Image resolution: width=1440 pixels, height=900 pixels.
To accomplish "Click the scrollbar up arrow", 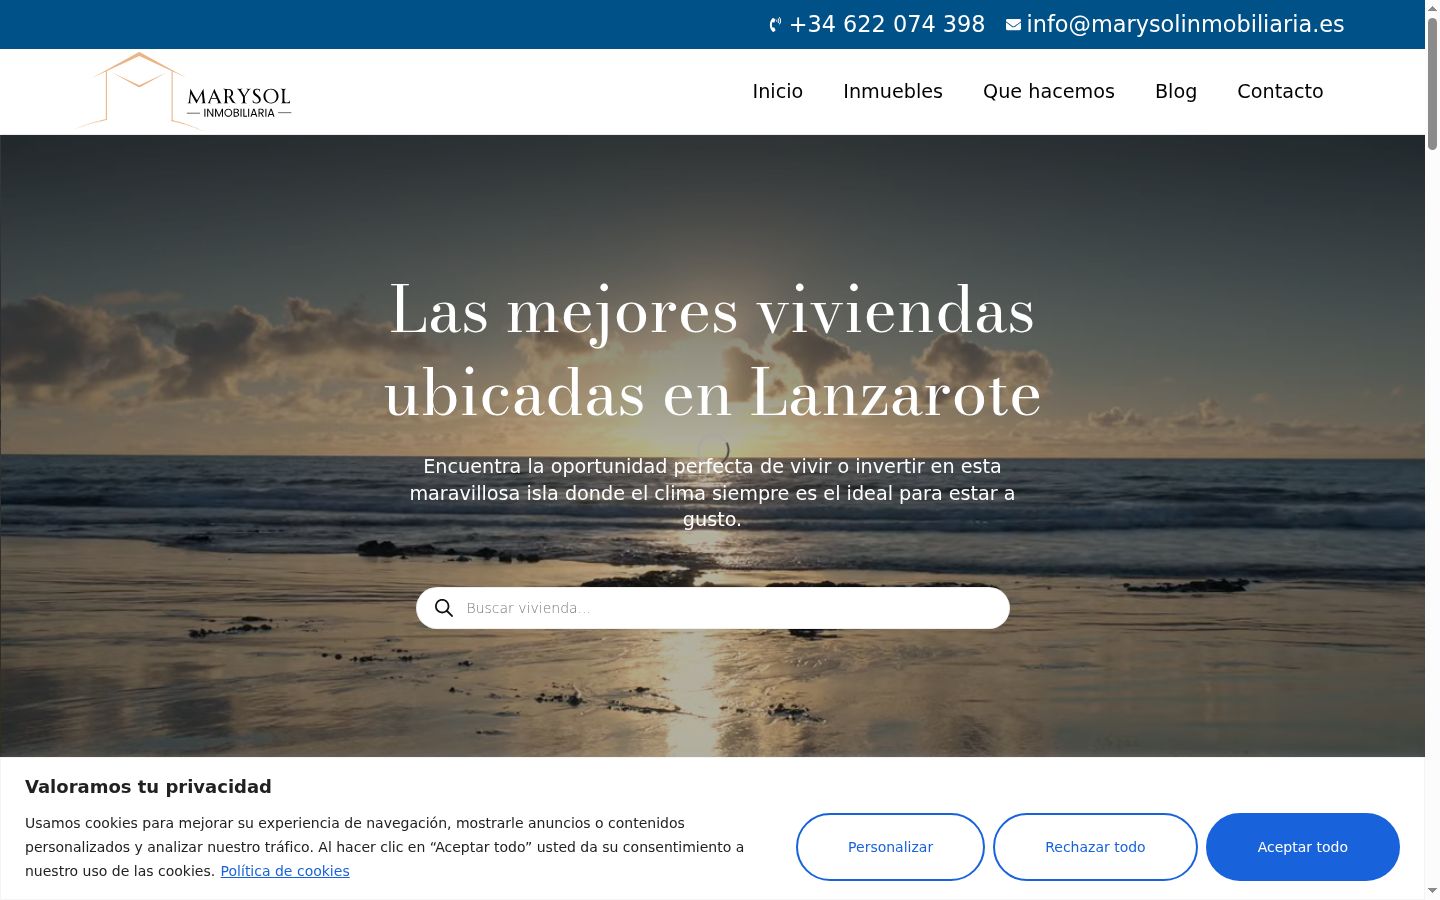I will (x=1432, y=8).
